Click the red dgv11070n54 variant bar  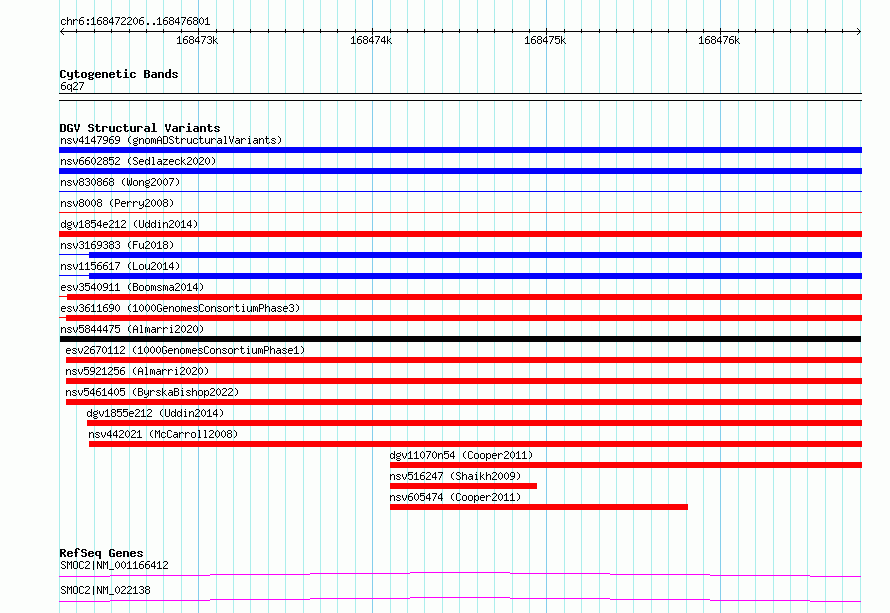pyautogui.click(x=625, y=465)
